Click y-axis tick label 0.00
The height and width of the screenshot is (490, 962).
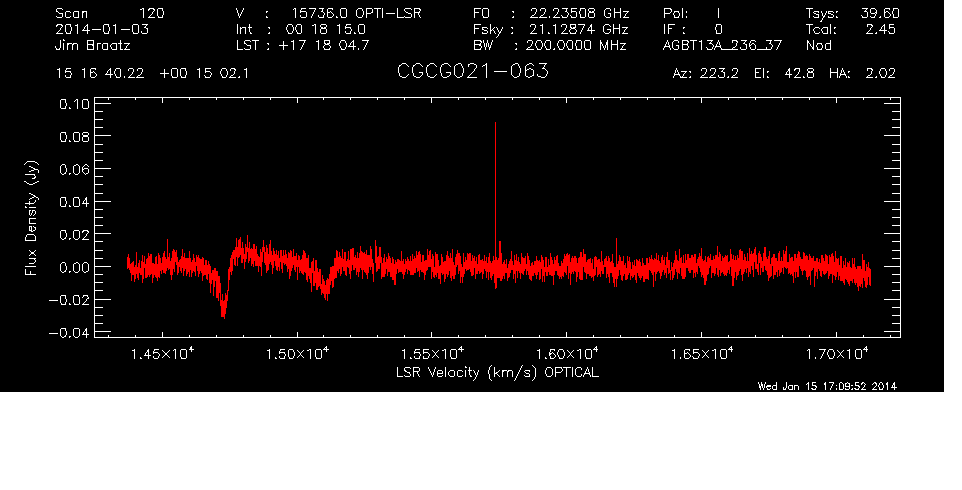pyautogui.click(x=74, y=267)
